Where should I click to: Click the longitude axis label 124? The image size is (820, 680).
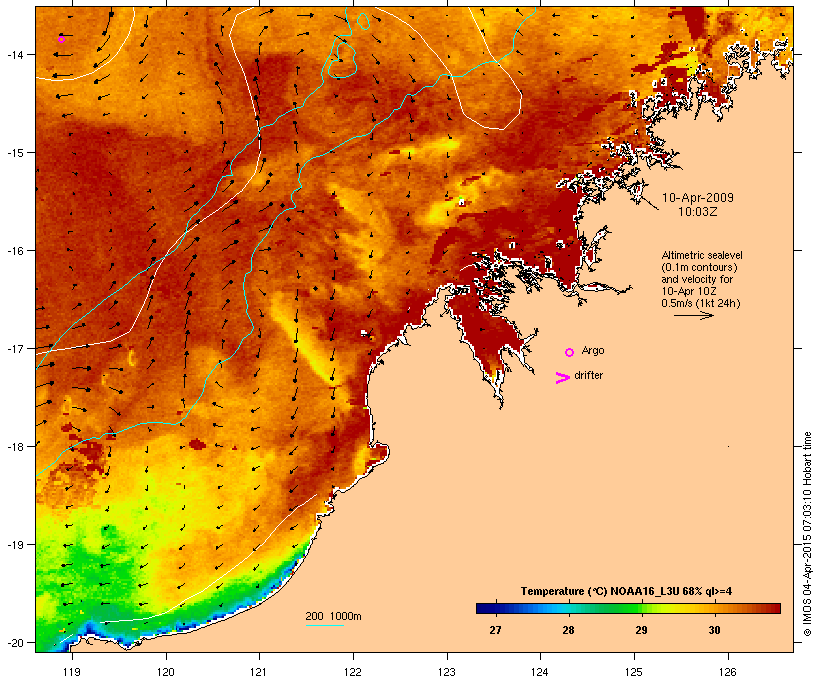(540, 672)
